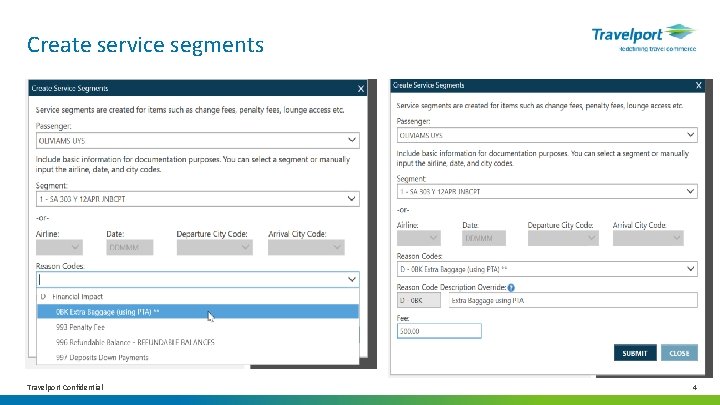Viewport: 720px width, 405px height.
Task: Click the Fee input field
Action: click(439, 331)
